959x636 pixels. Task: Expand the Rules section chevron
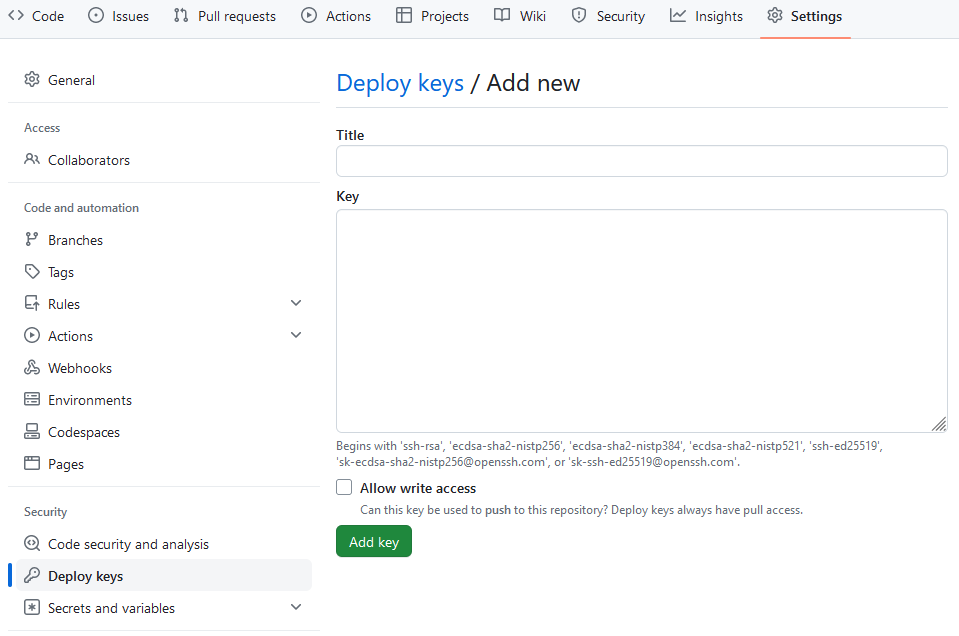coord(296,302)
